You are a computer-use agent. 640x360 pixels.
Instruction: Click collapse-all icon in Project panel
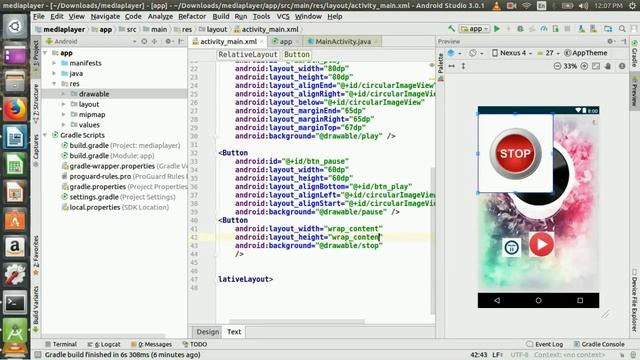pyautogui.click(x=154, y=41)
